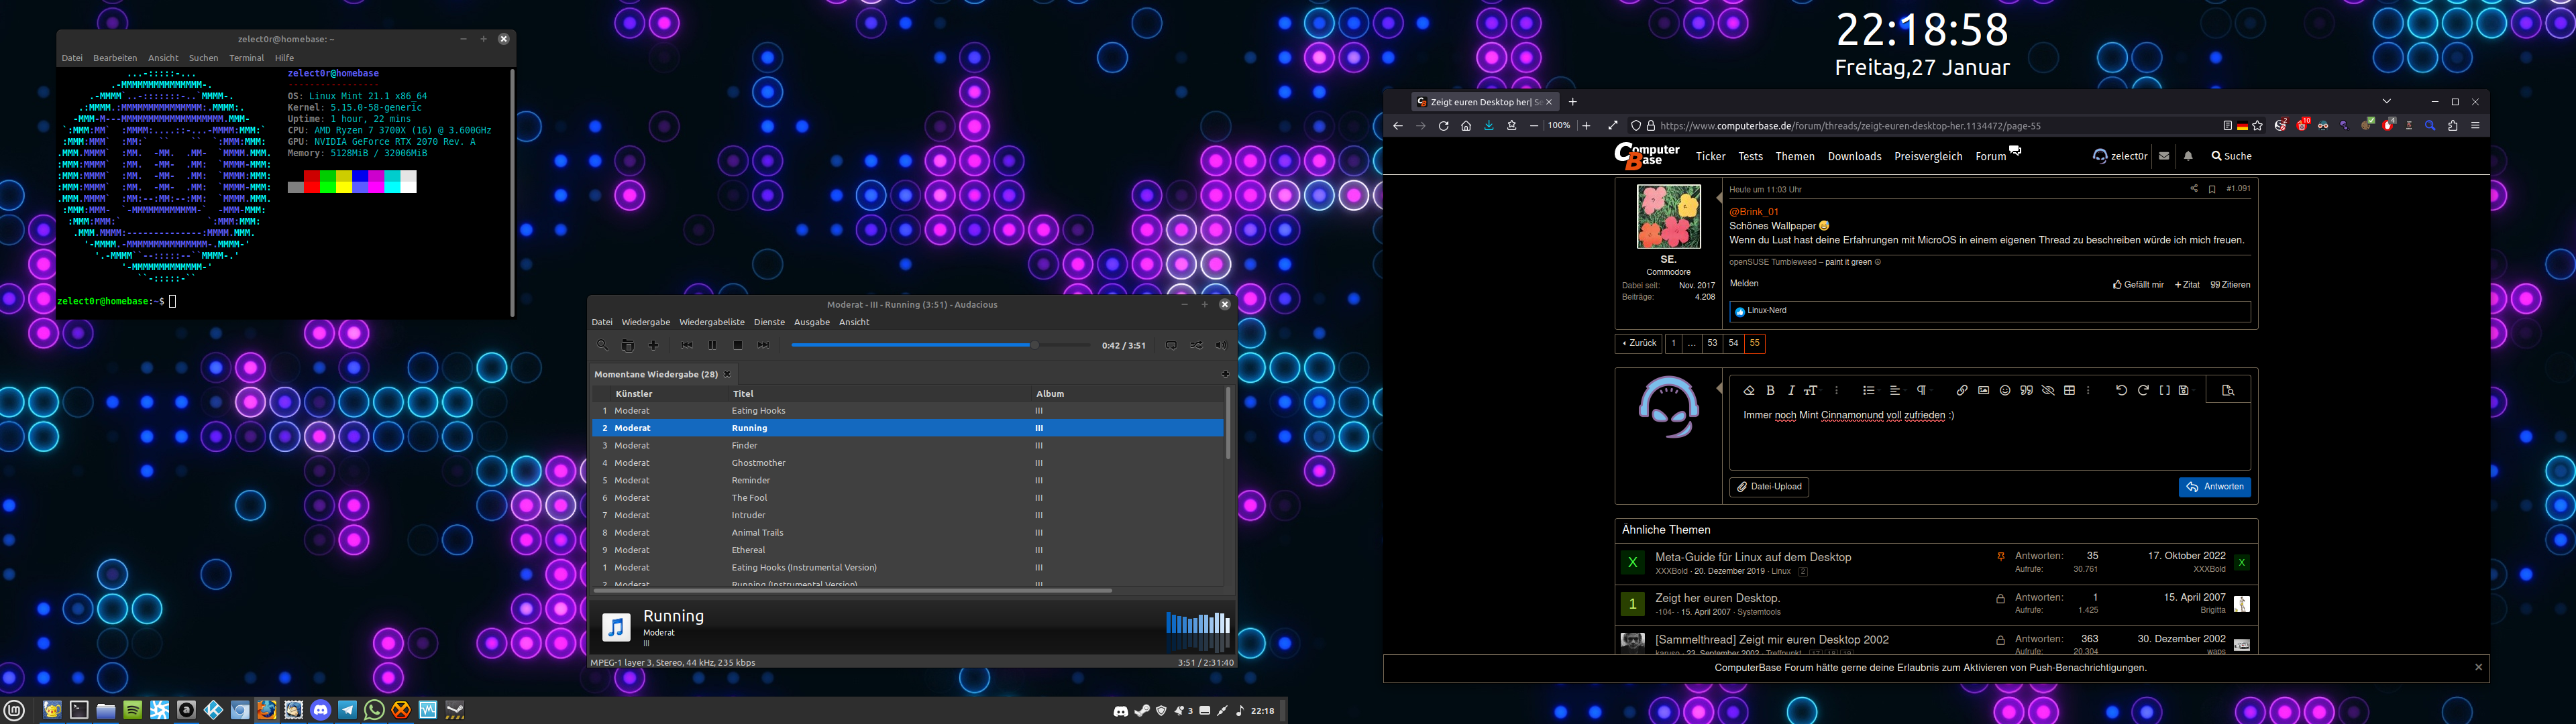
Task: Insert spoiler using crossed-eye icon
Action: [2048, 391]
